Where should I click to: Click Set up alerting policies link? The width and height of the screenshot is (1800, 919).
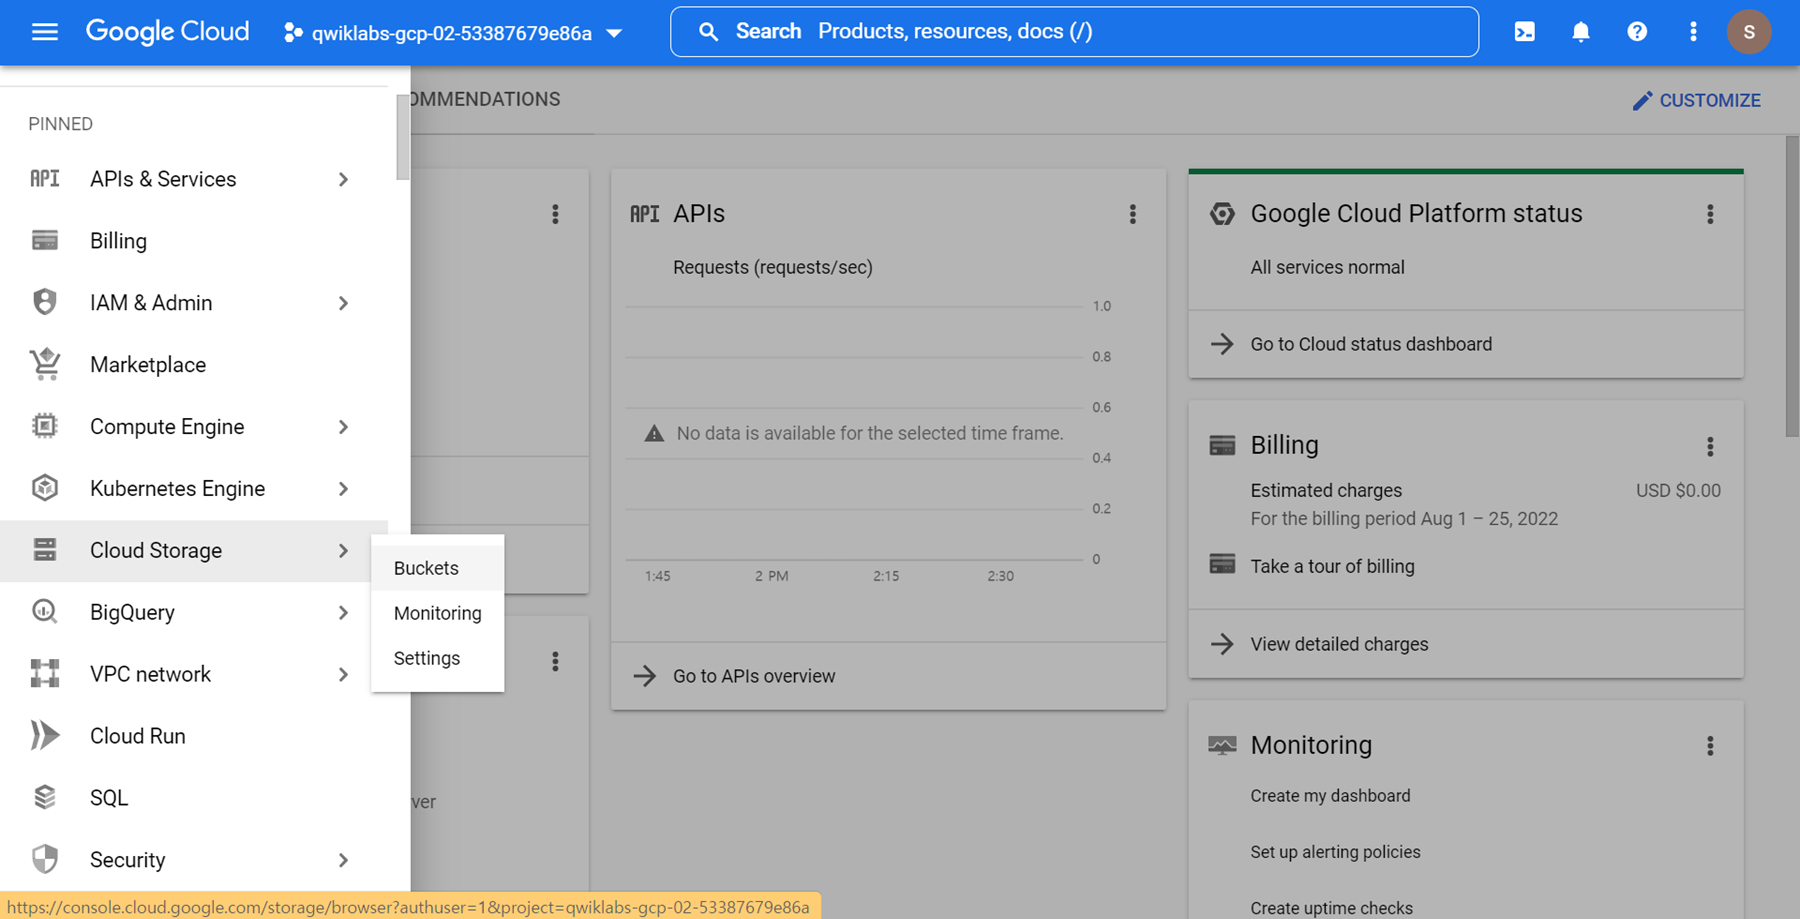click(x=1335, y=852)
